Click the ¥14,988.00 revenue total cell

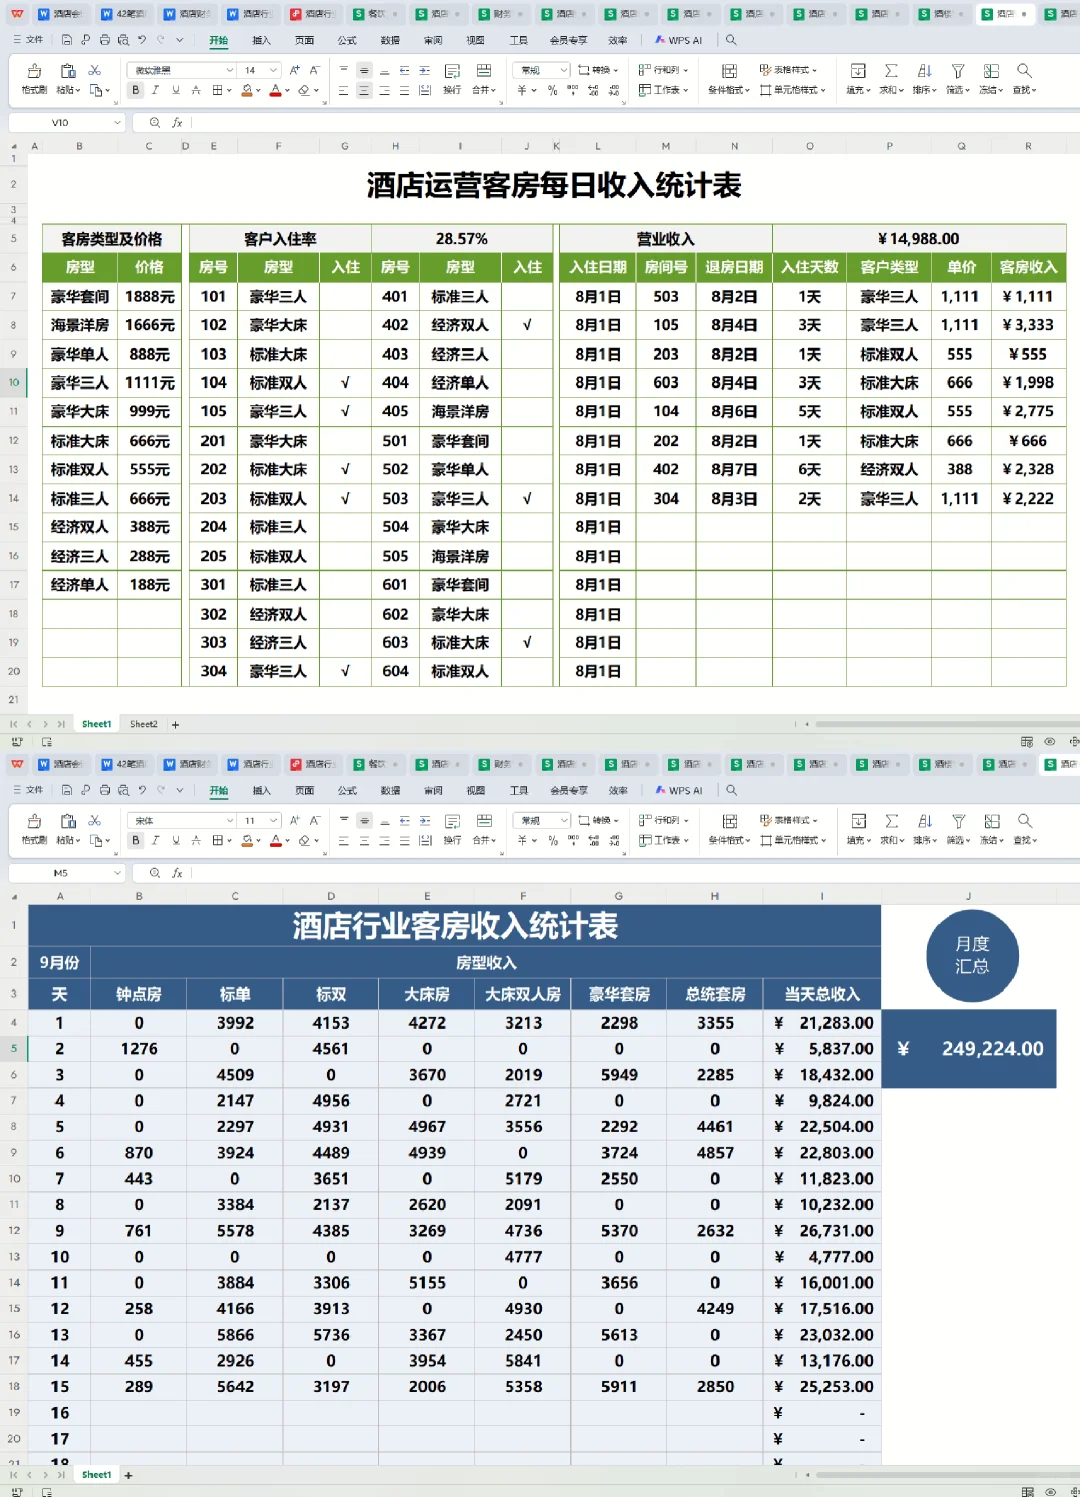[919, 239]
